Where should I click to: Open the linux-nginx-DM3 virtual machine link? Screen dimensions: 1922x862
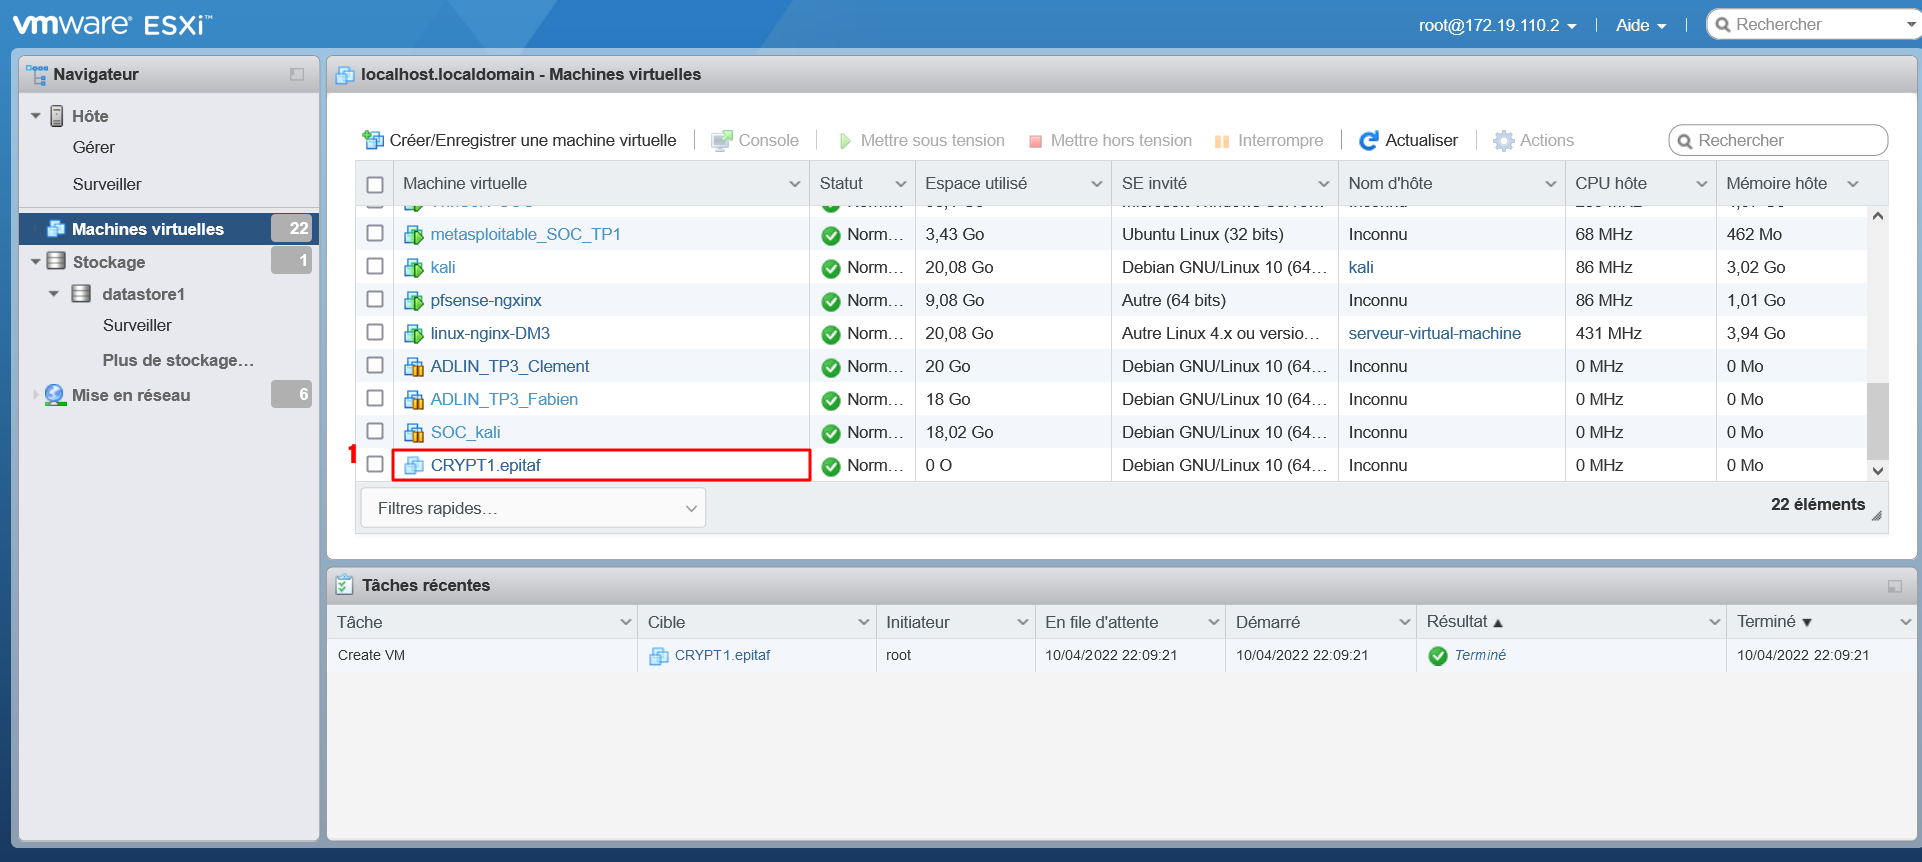pos(490,333)
